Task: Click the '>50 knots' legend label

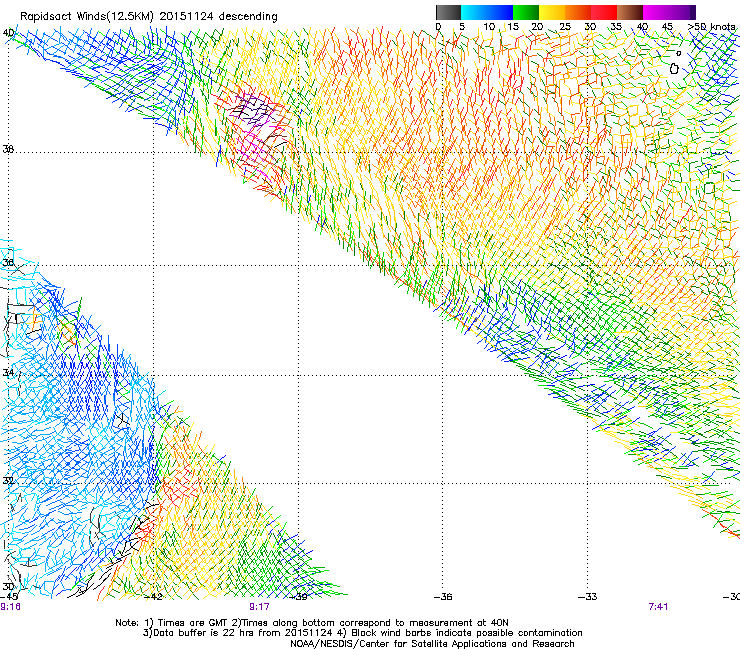Action: click(x=711, y=27)
